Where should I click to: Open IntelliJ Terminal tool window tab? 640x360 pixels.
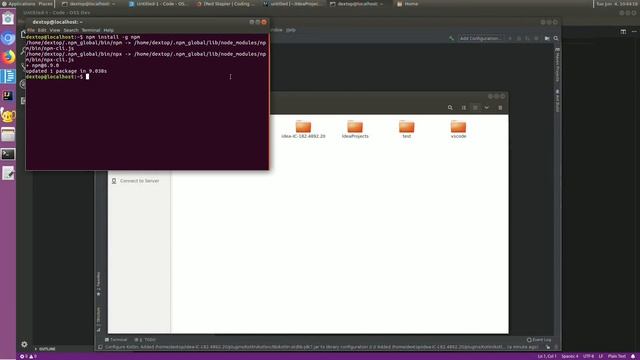pyautogui.click(x=116, y=340)
